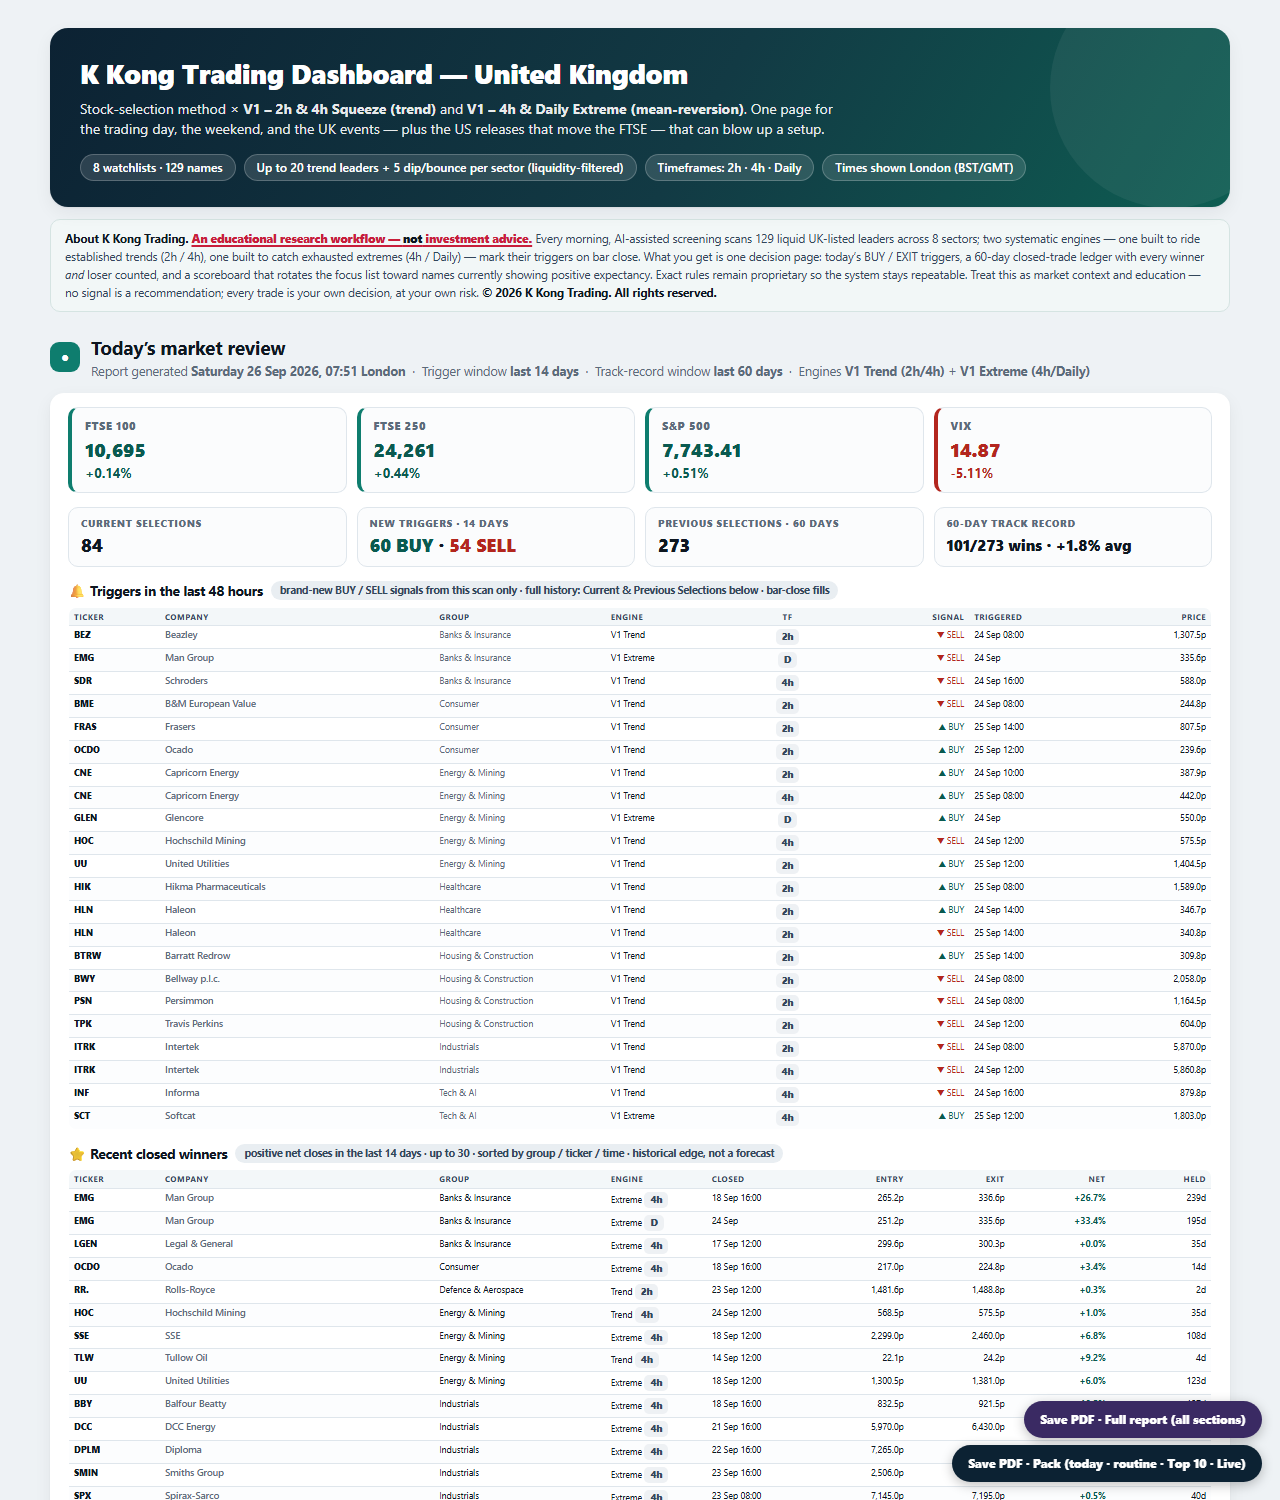Click the price '1,307.5p' for Beazley

1190,635
